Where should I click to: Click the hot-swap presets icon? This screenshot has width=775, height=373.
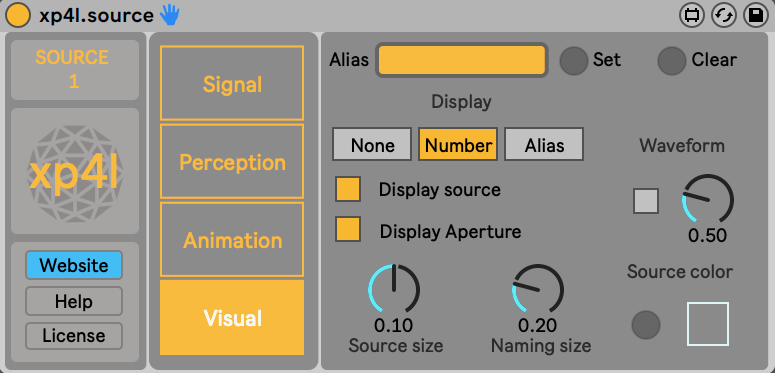click(724, 16)
